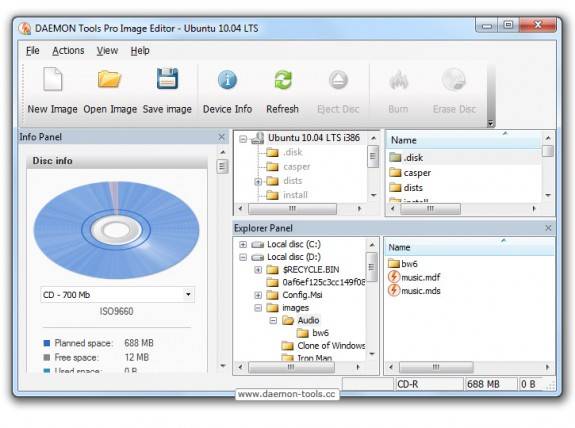Click CD-R status bar entry

[429, 384]
